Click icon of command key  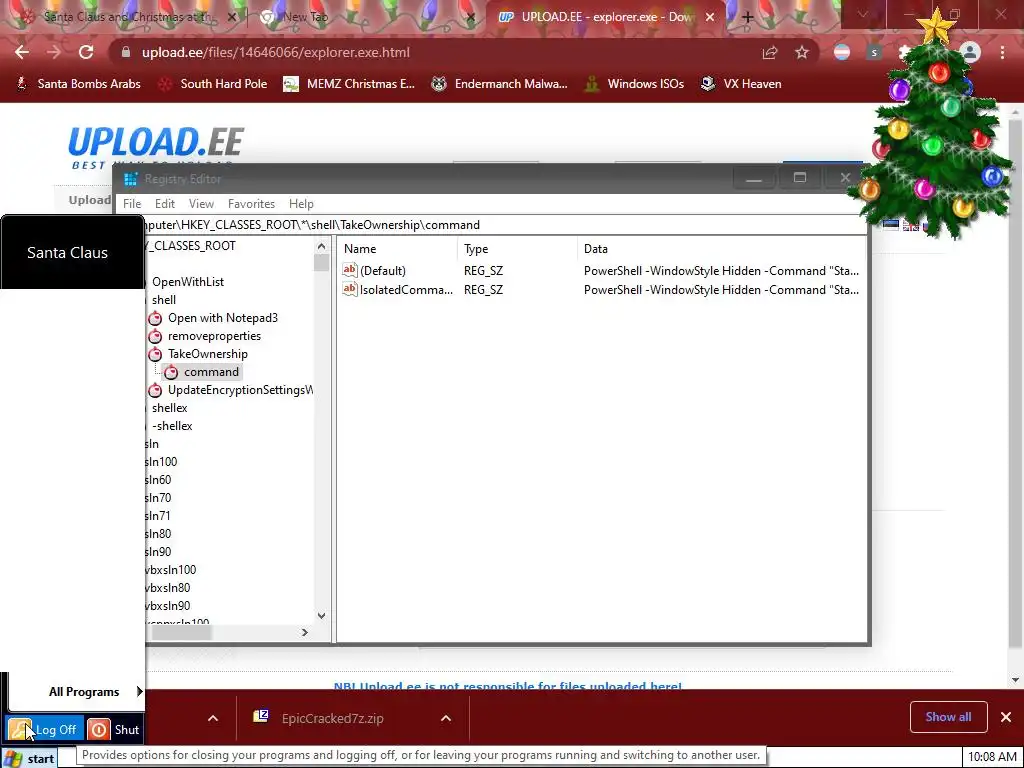(170, 372)
